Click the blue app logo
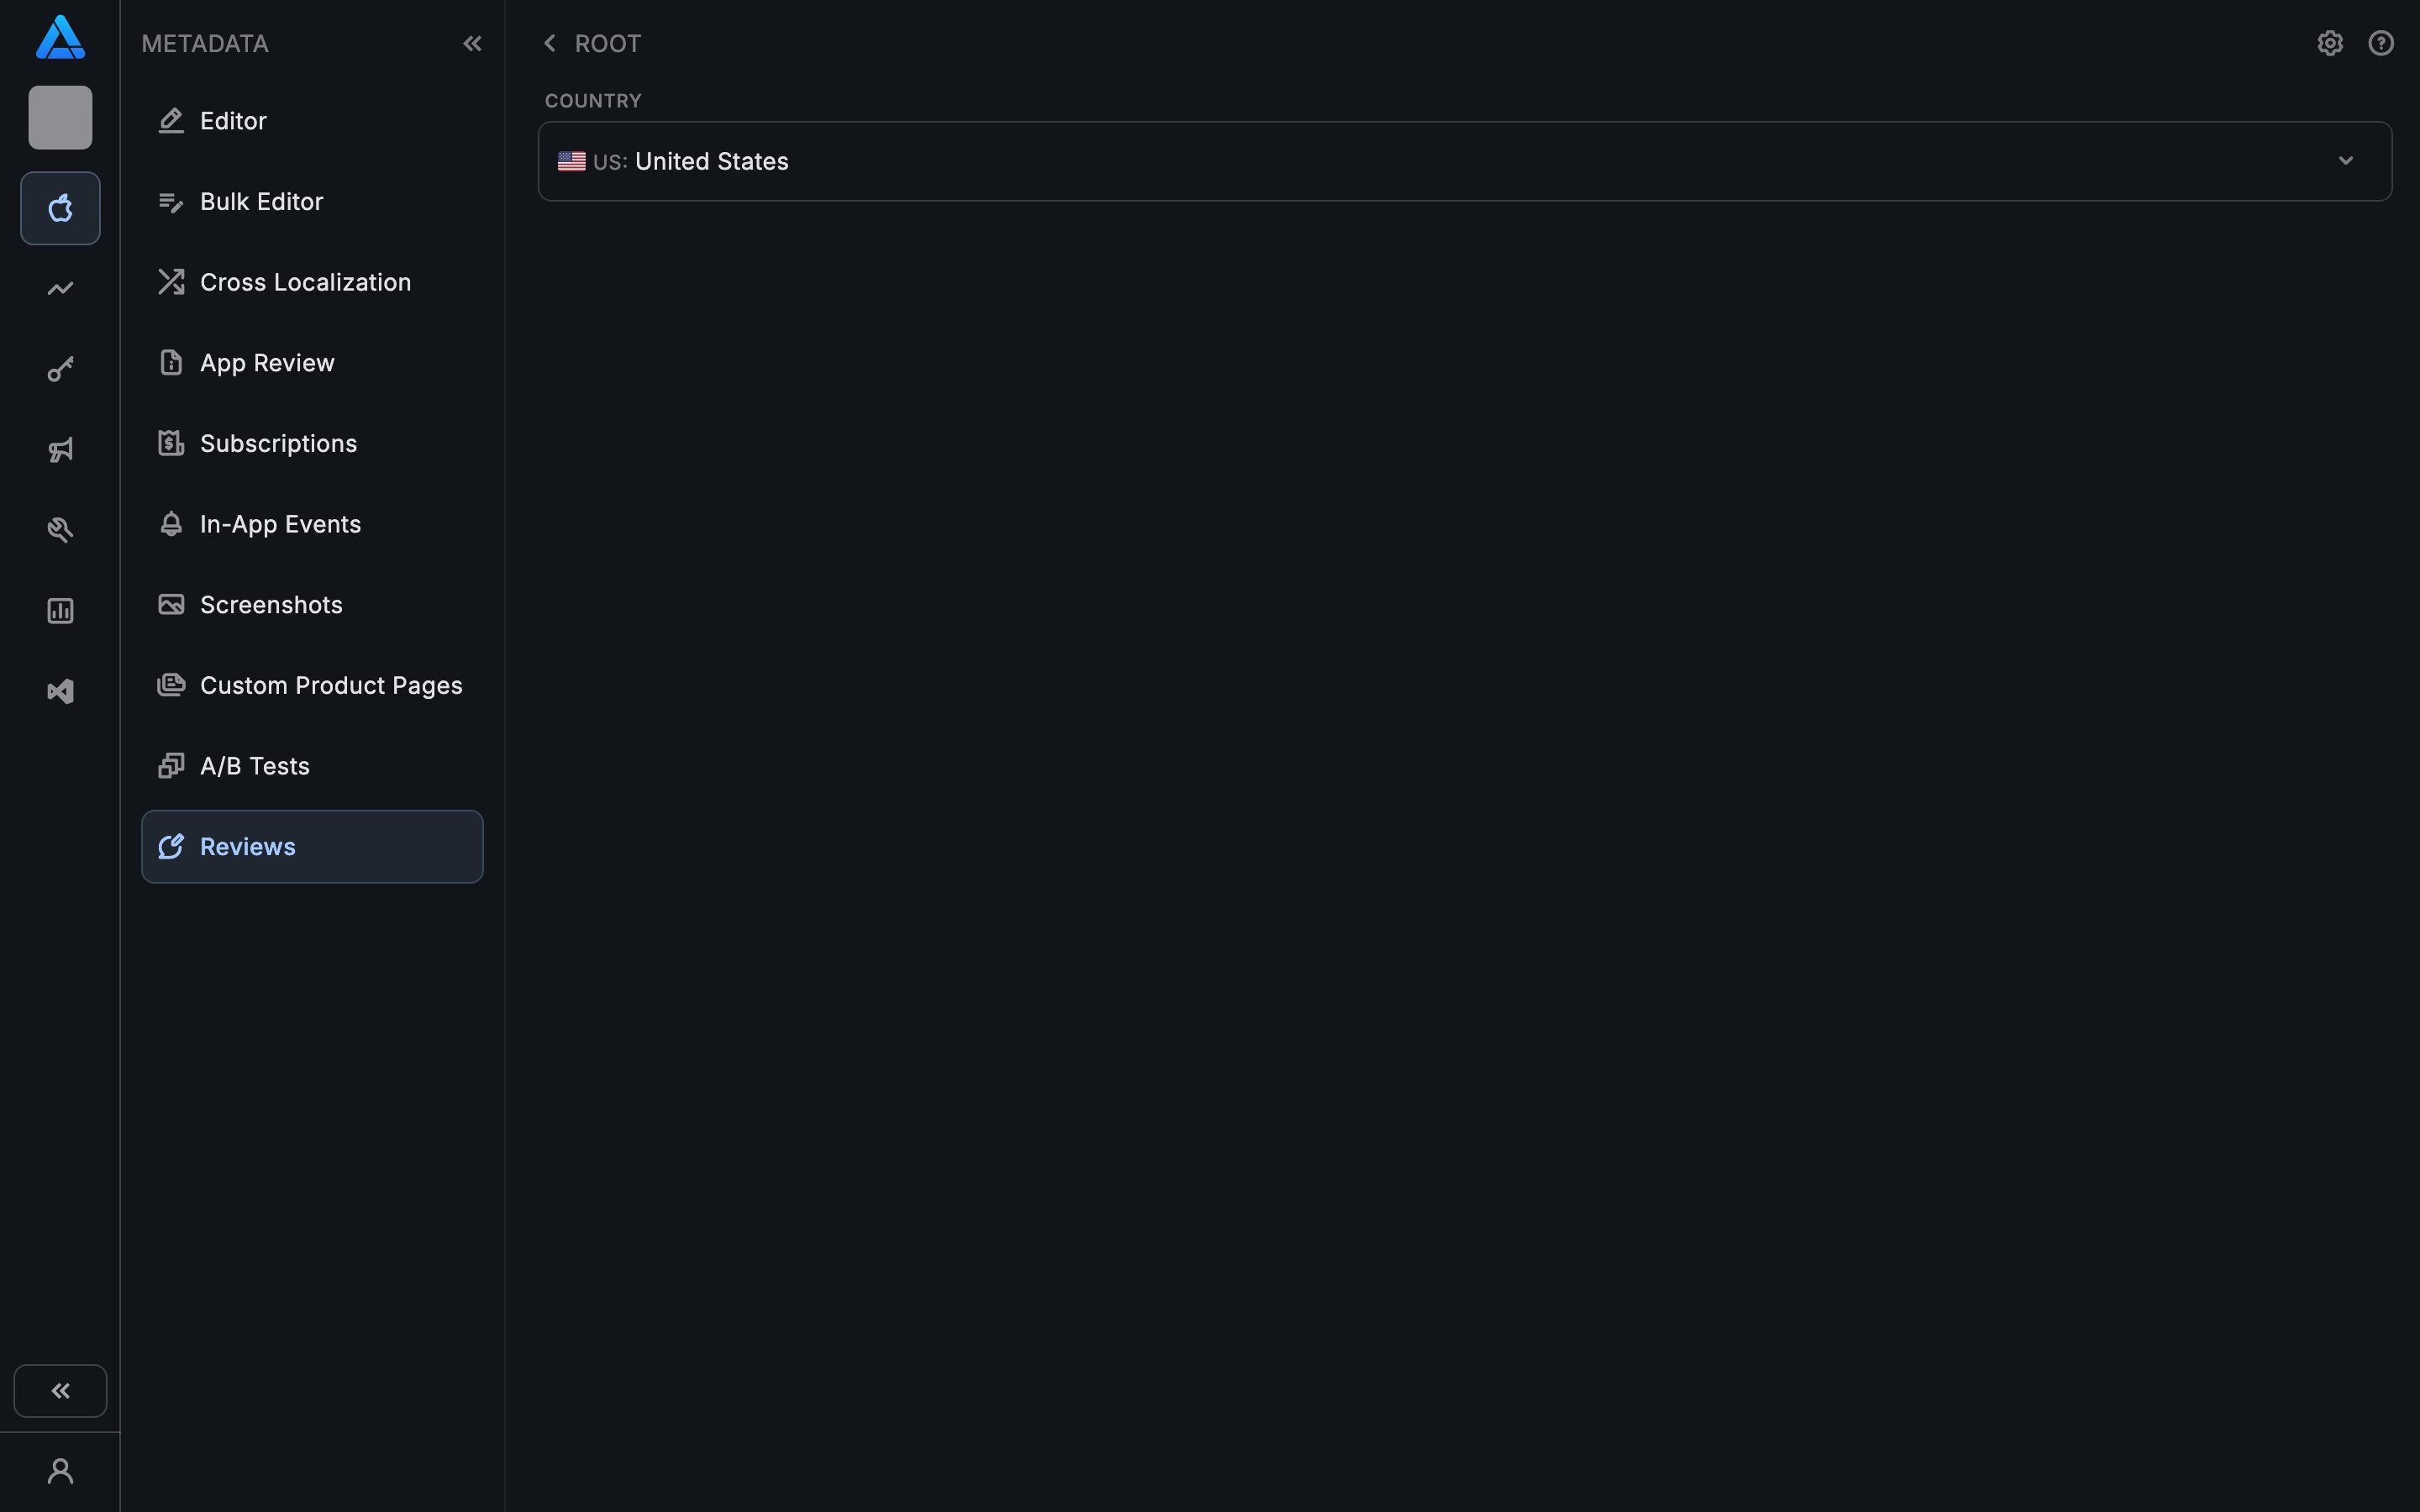 (60, 37)
